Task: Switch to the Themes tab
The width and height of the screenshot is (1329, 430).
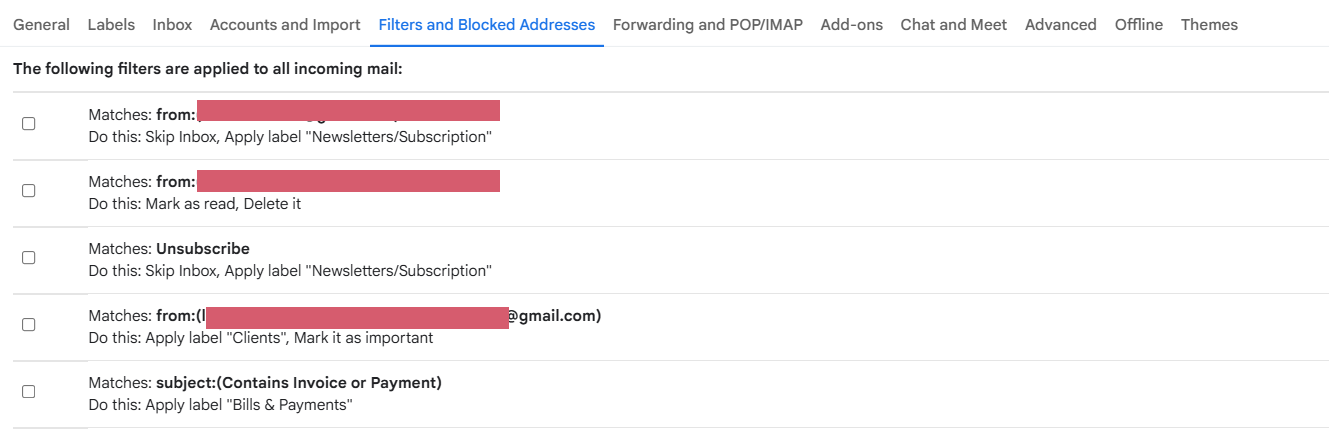Action: point(1209,25)
